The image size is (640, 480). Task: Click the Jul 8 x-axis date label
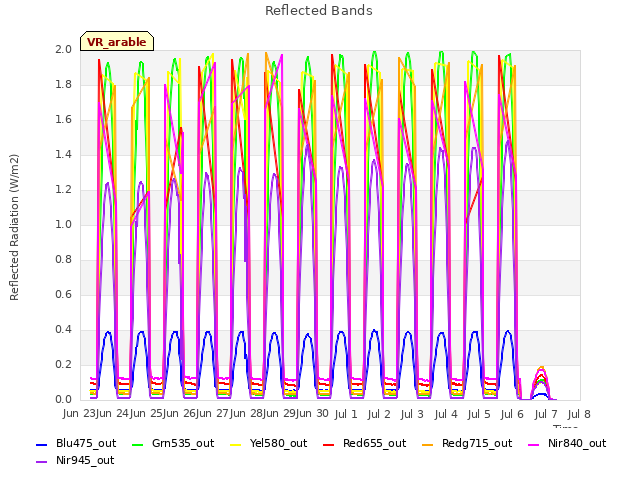579,414
